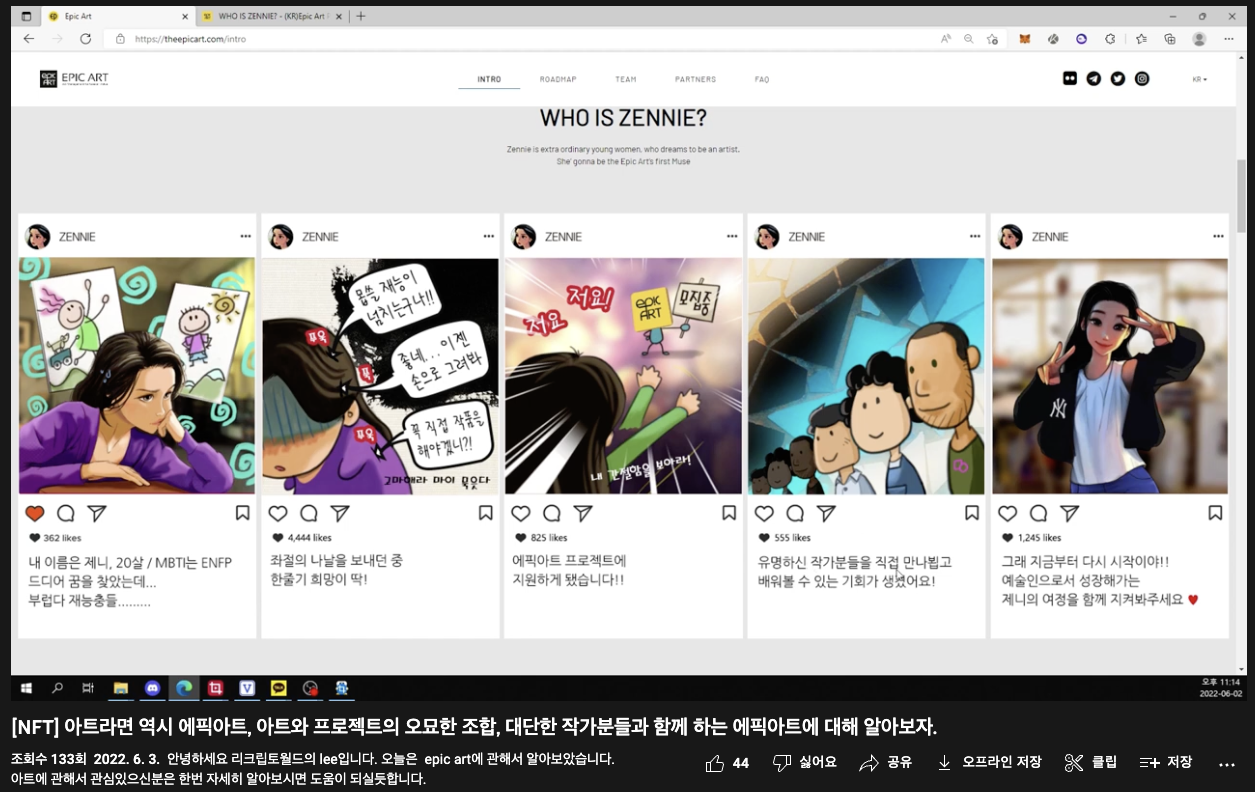
Task: Open the Collections icon in Edge toolbar
Action: tap(1169, 39)
